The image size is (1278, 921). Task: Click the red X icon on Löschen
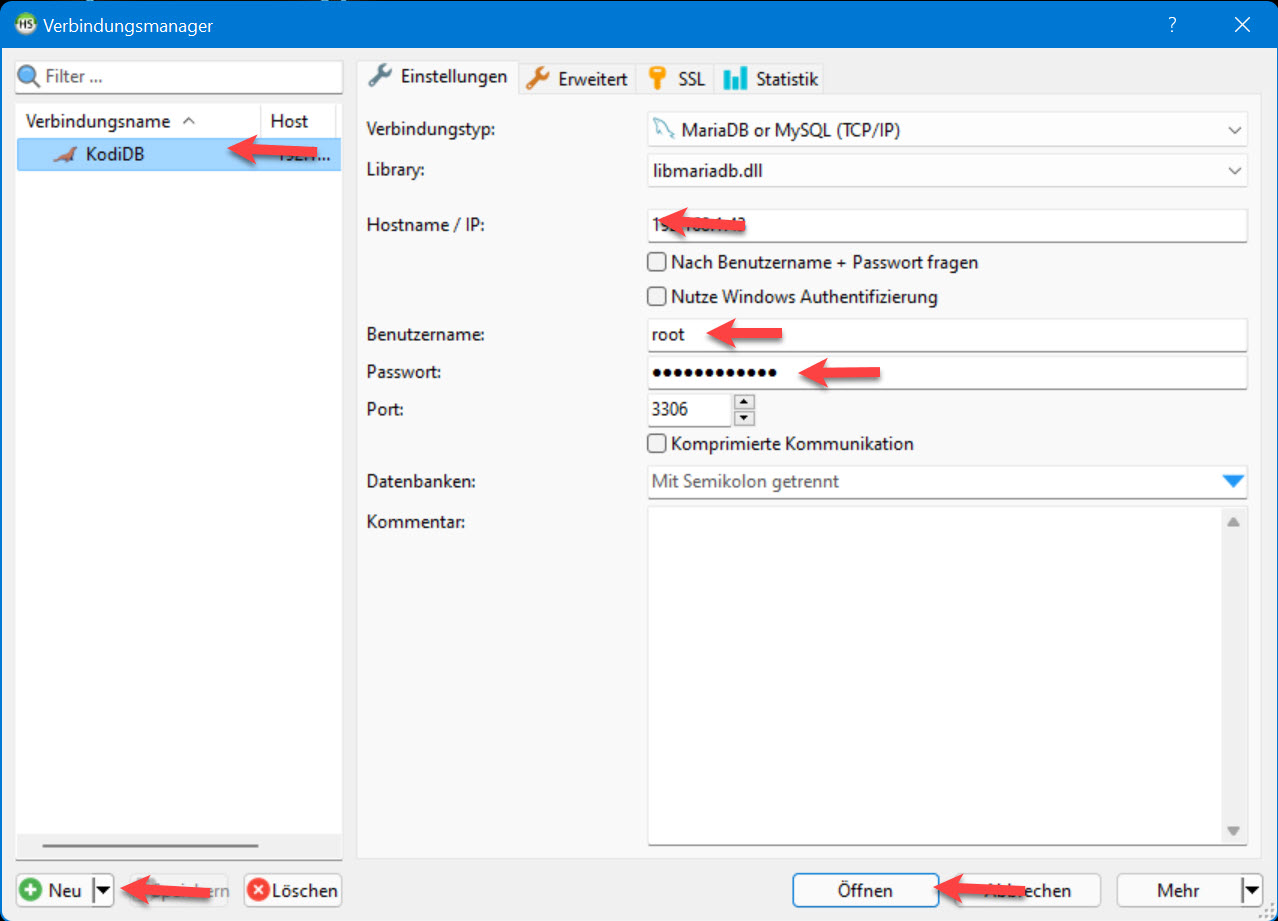(x=258, y=890)
